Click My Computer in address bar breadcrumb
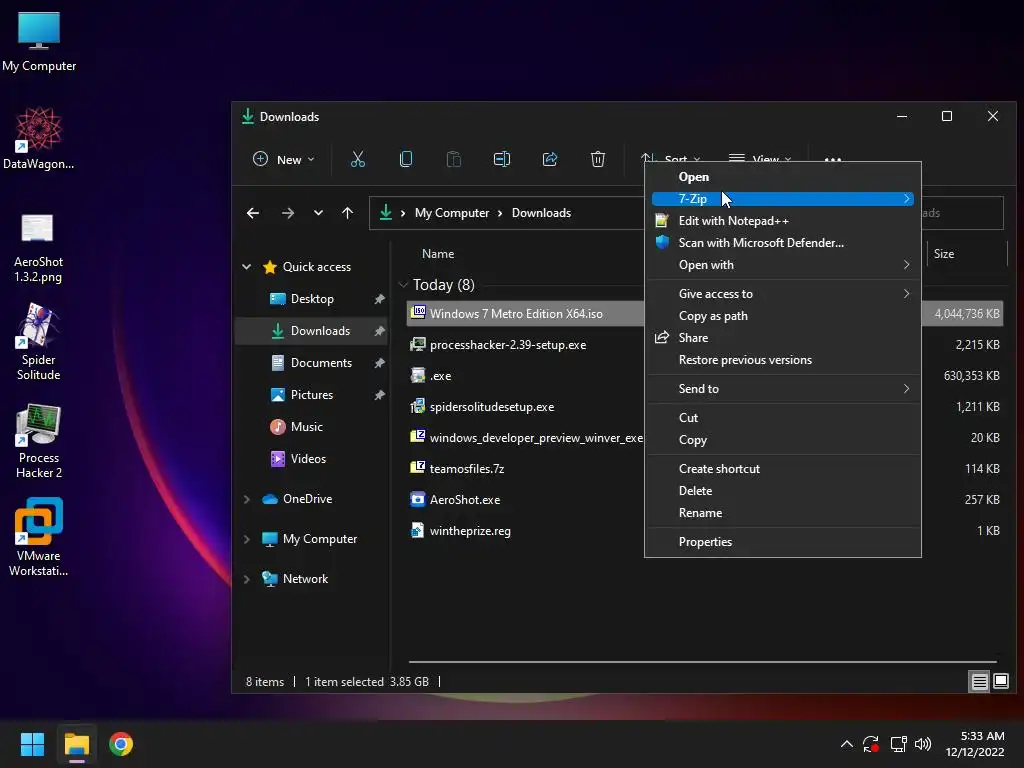Image resolution: width=1024 pixels, height=768 pixels. [x=452, y=213]
